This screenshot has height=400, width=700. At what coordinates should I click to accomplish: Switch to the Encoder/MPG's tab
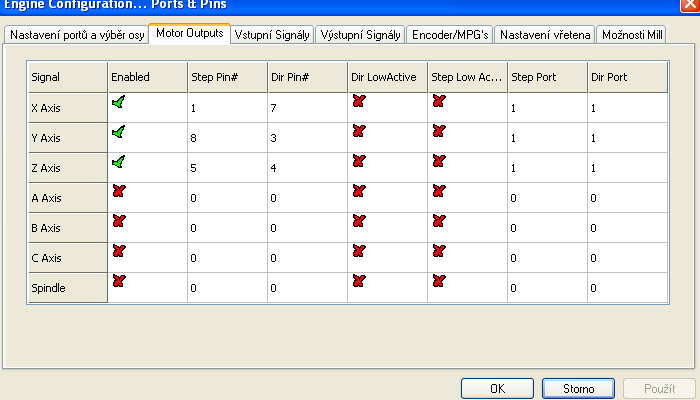(x=449, y=34)
